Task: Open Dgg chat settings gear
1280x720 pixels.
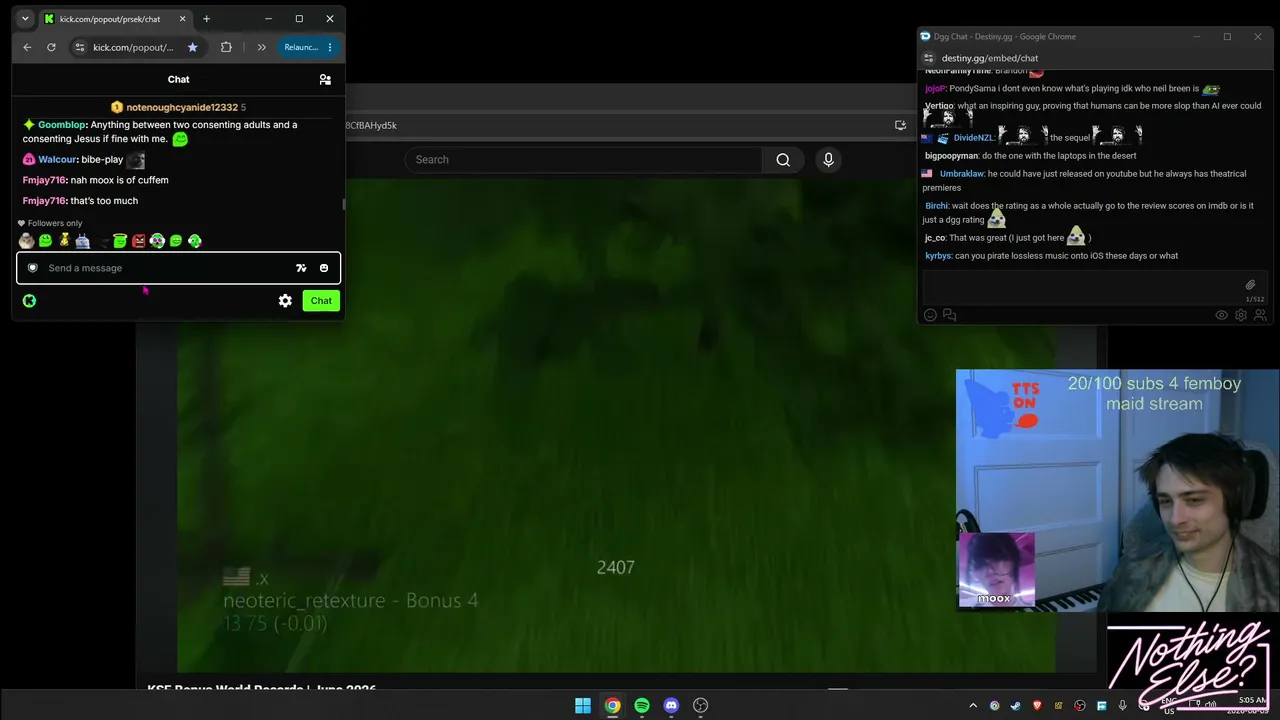Action: pyautogui.click(x=1241, y=315)
